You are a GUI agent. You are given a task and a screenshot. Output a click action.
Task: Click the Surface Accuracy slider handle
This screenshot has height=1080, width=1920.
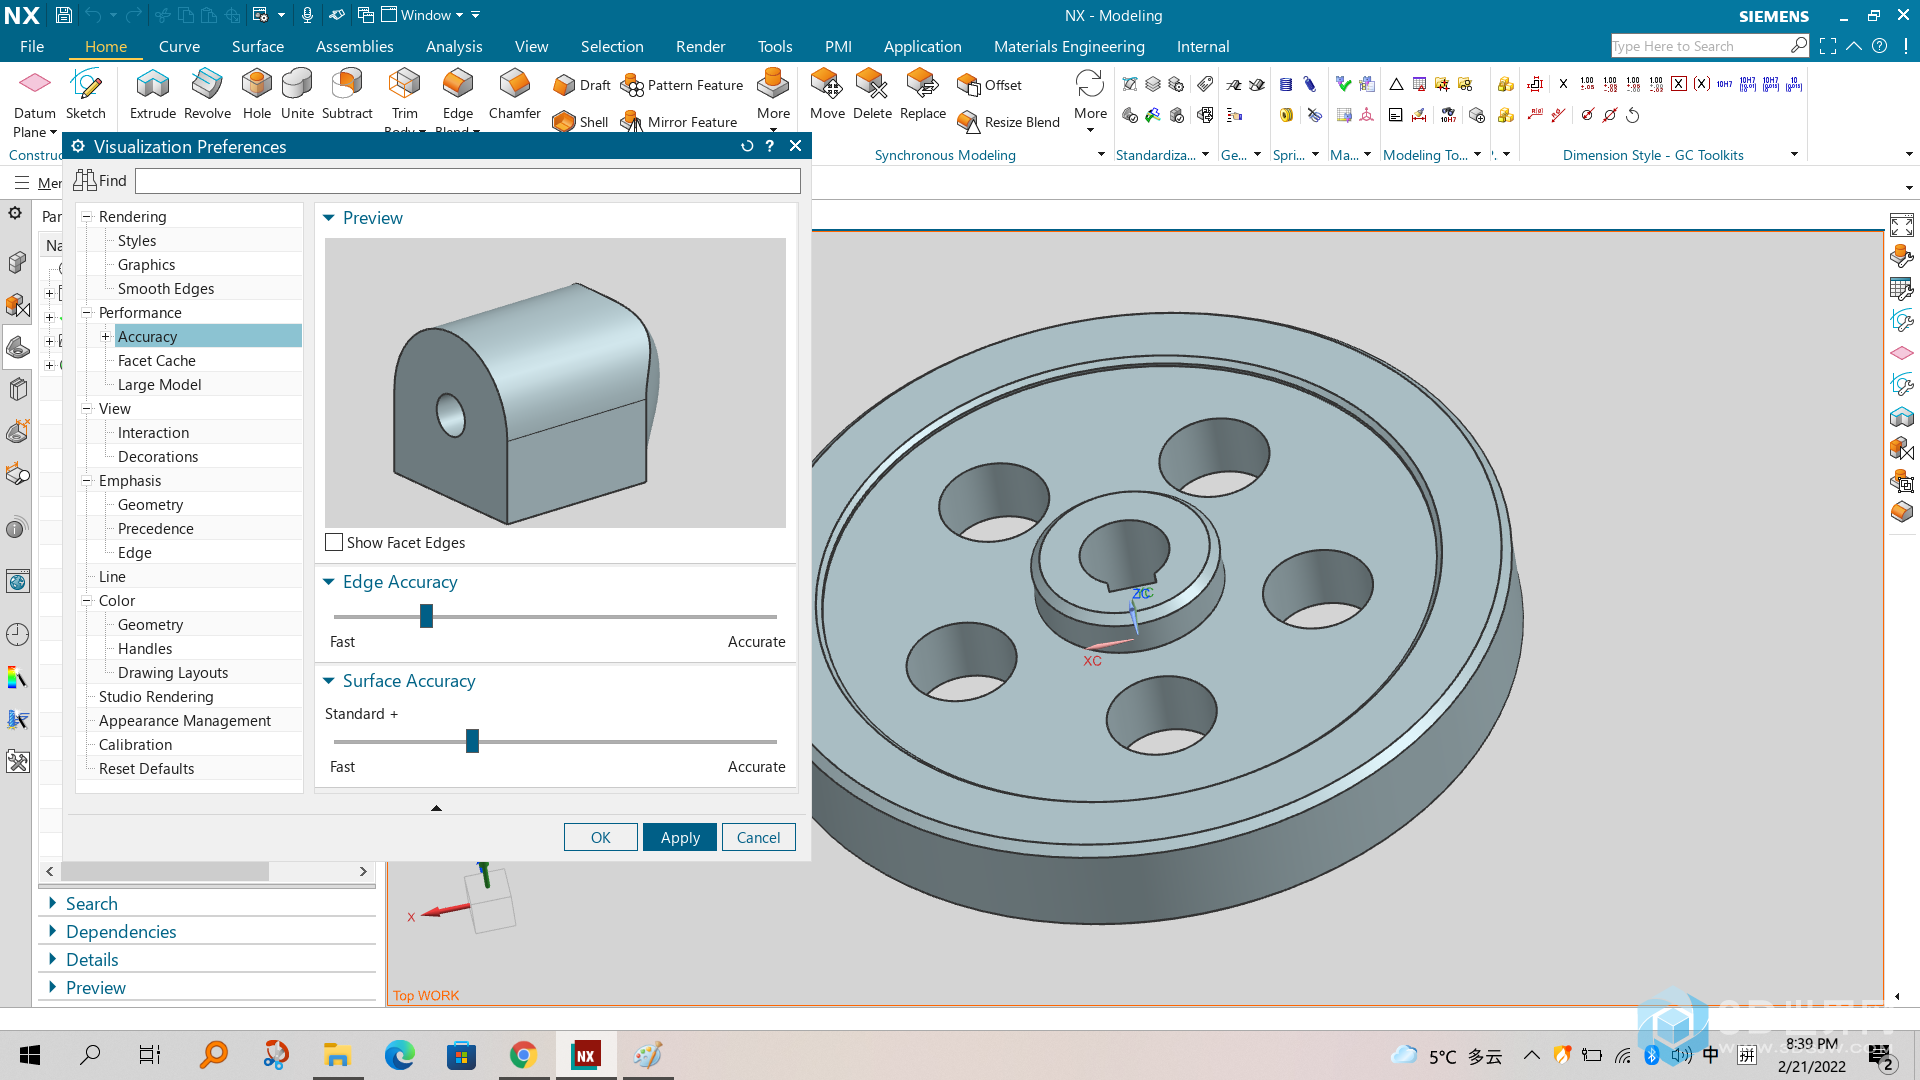pos(472,741)
